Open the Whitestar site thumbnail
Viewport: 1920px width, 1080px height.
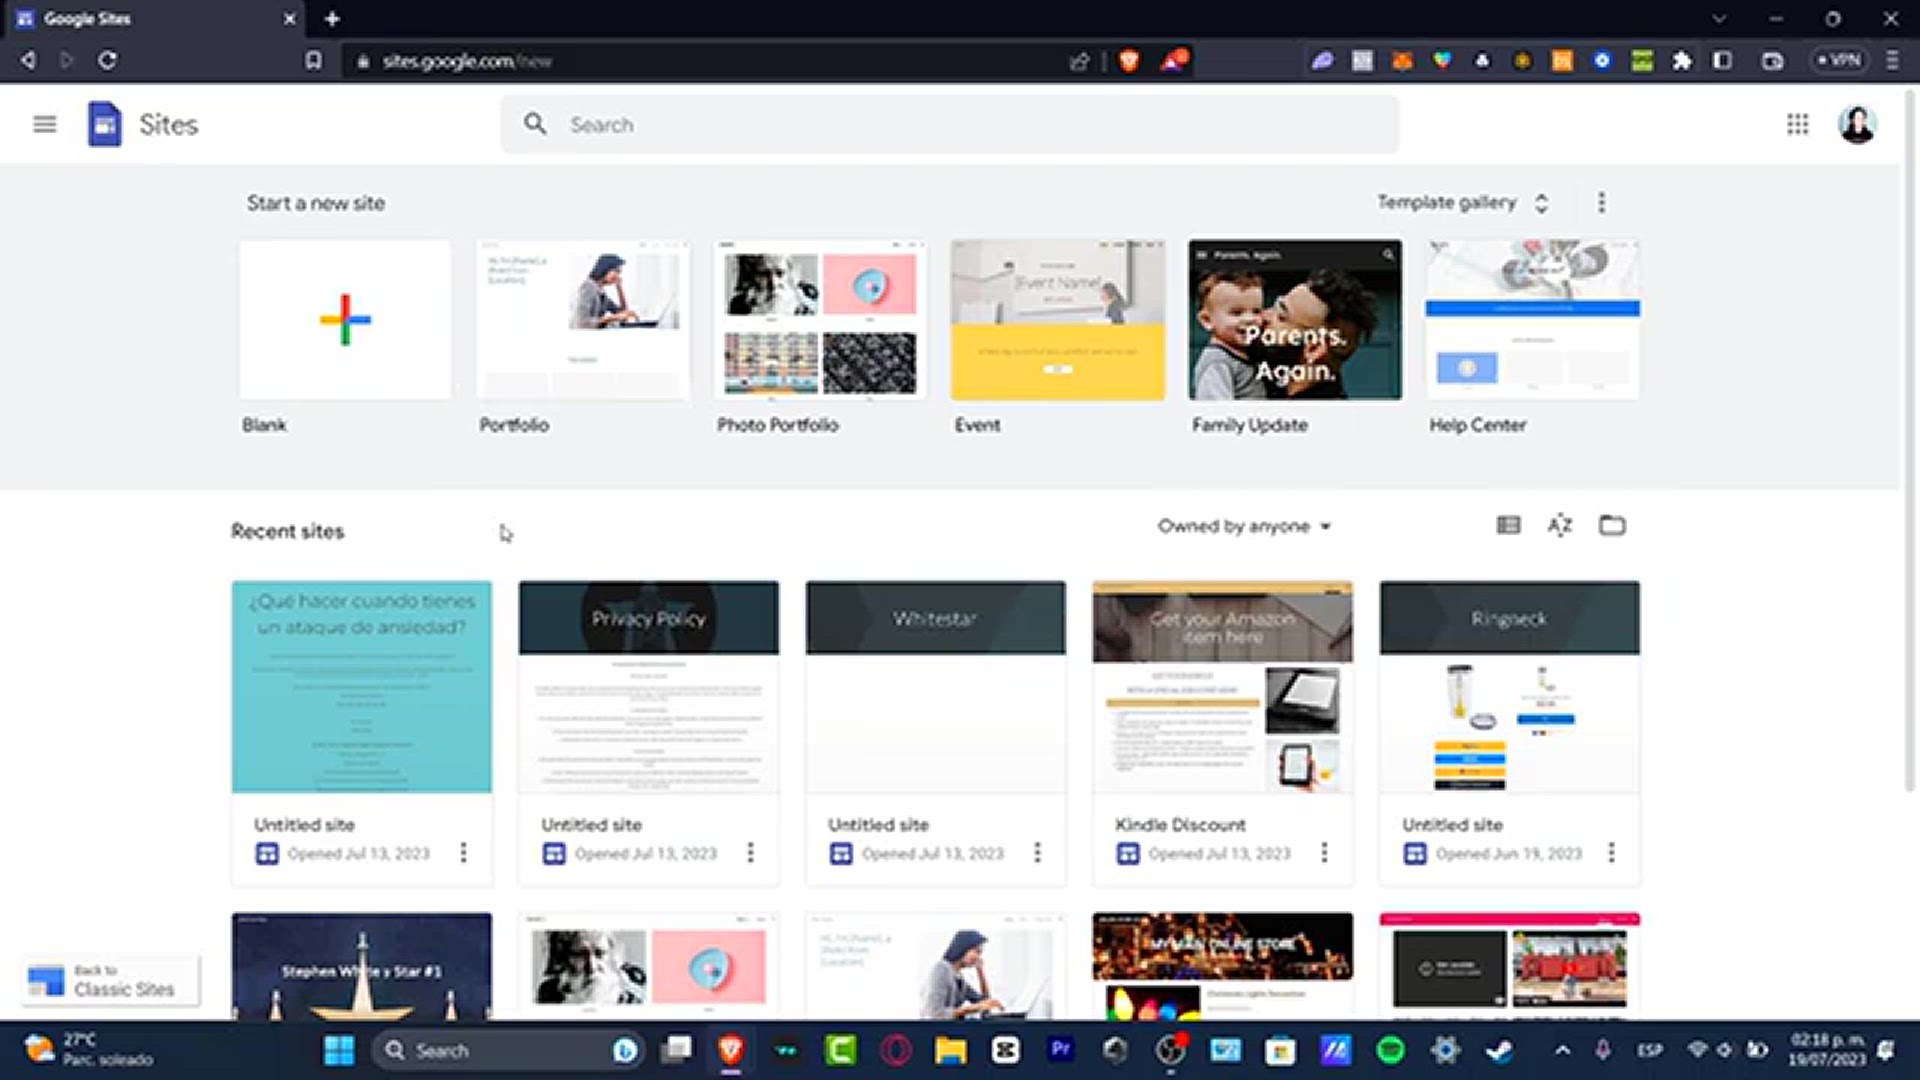[936, 687]
